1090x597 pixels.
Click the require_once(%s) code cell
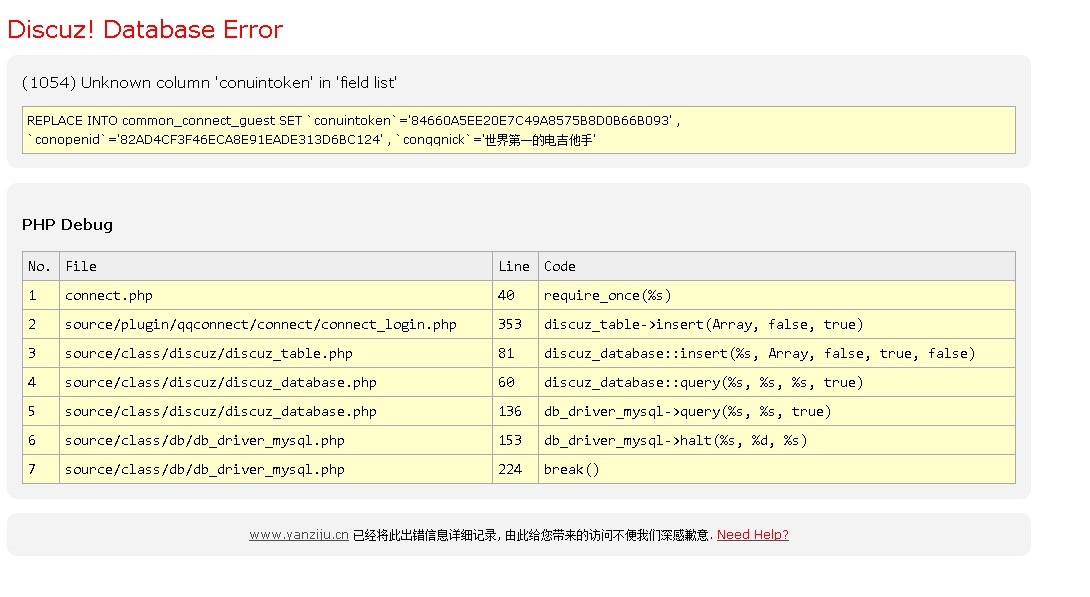607,295
